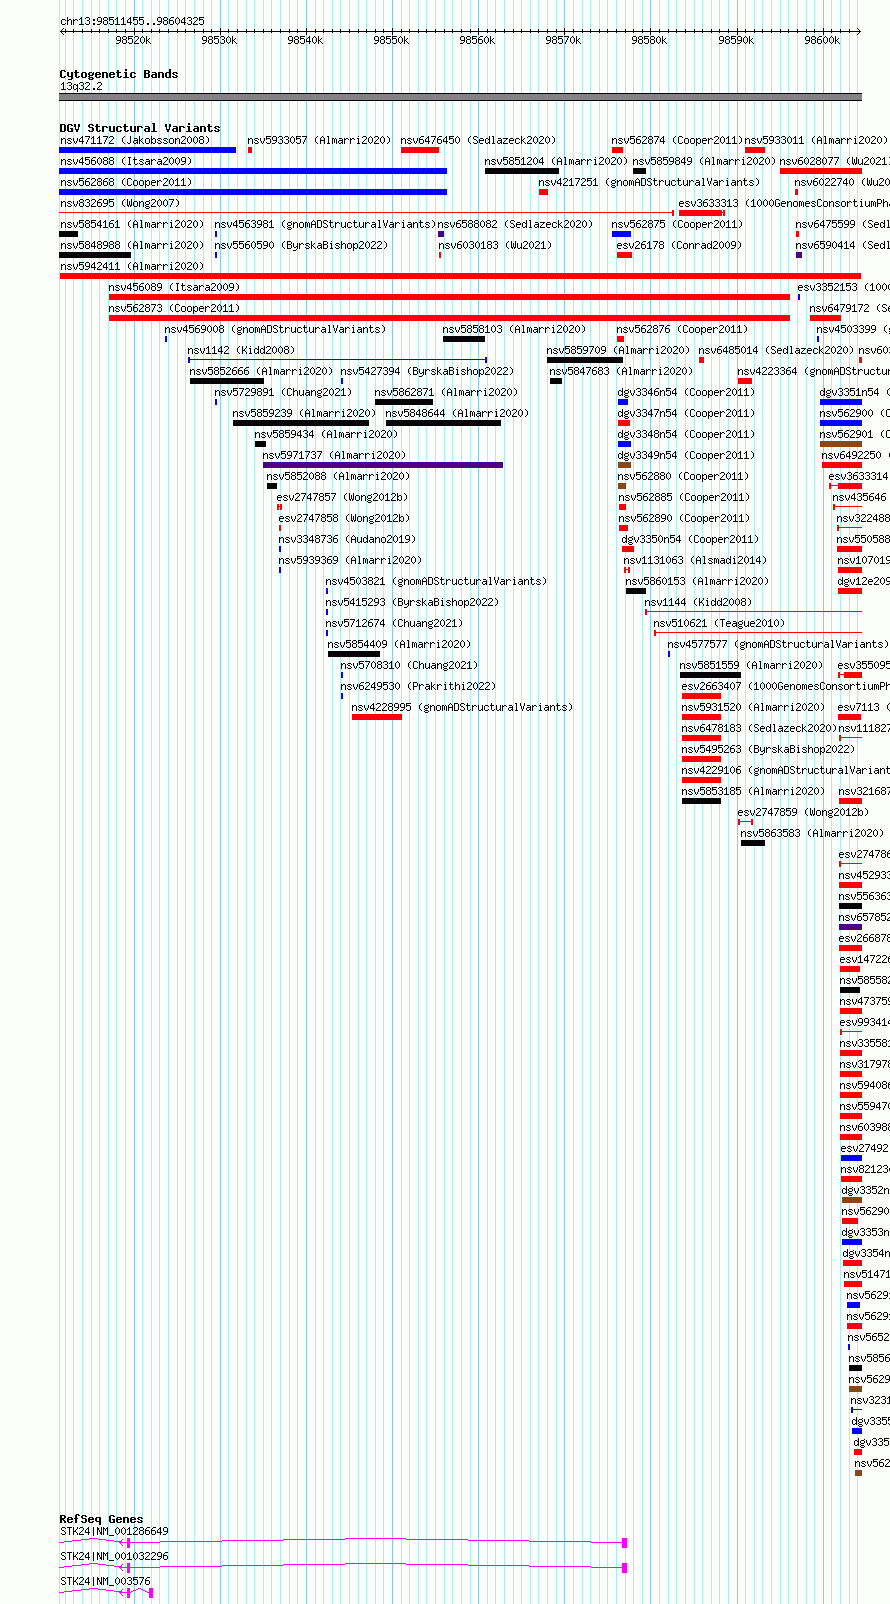Click the red bar of nsv5942411
The image size is (890, 1604).
[x=460, y=276]
